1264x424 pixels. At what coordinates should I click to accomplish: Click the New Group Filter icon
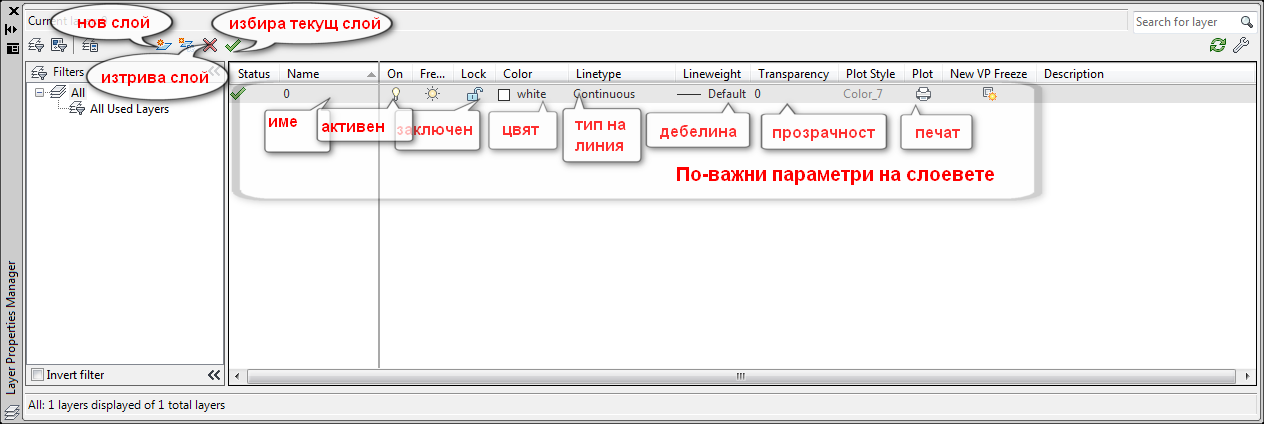point(58,45)
